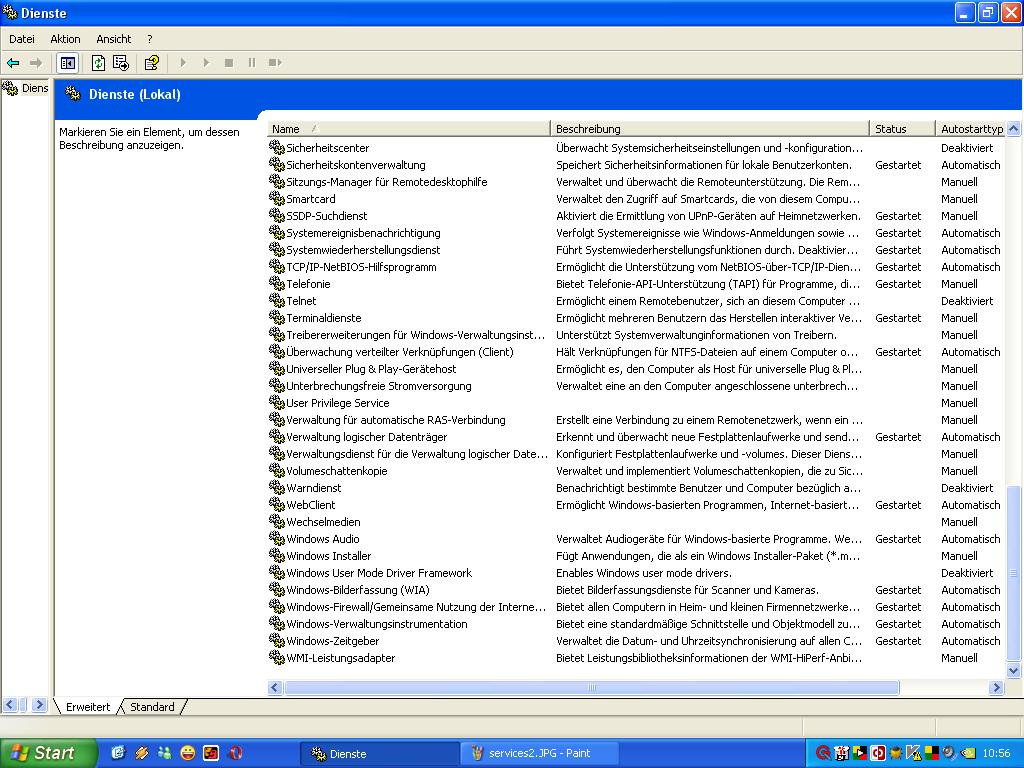The width and height of the screenshot is (1024, 768).
Task: Select the SSDP-Suchdienst service row
Action: click(x=635, y=216)
